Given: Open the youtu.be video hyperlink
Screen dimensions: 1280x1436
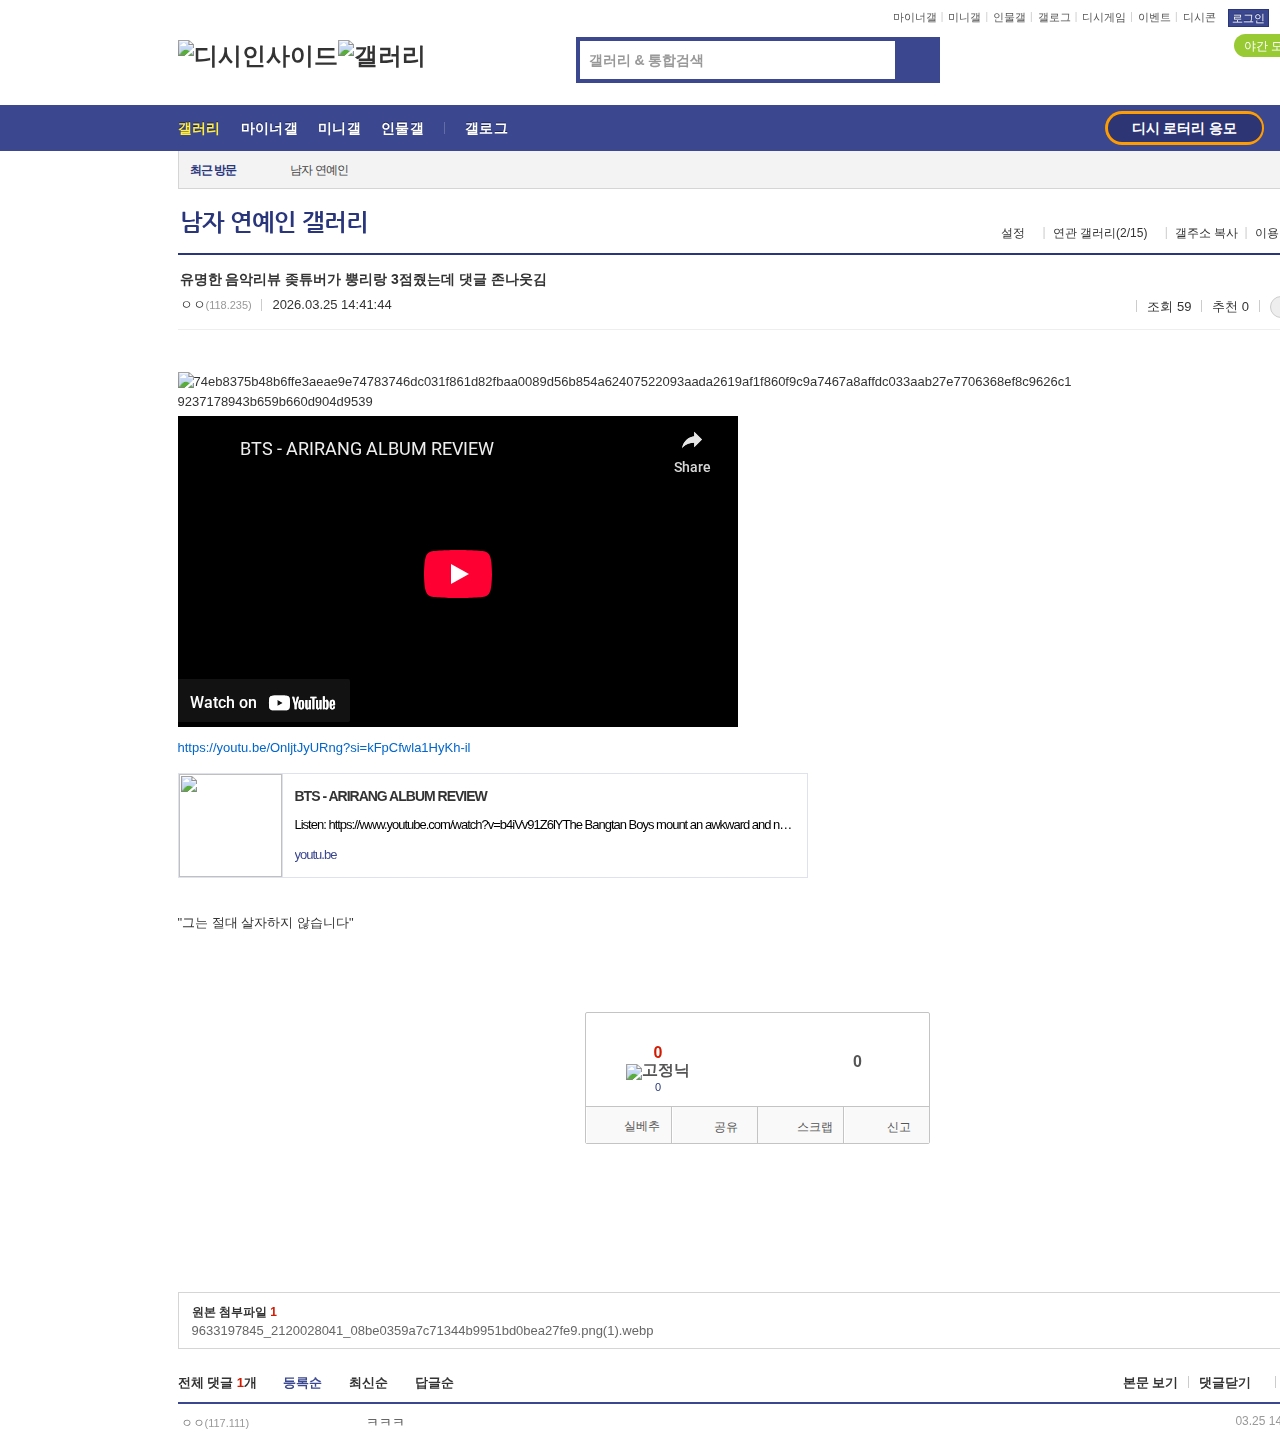Looking at the screenshot, I should click(323, 748).
